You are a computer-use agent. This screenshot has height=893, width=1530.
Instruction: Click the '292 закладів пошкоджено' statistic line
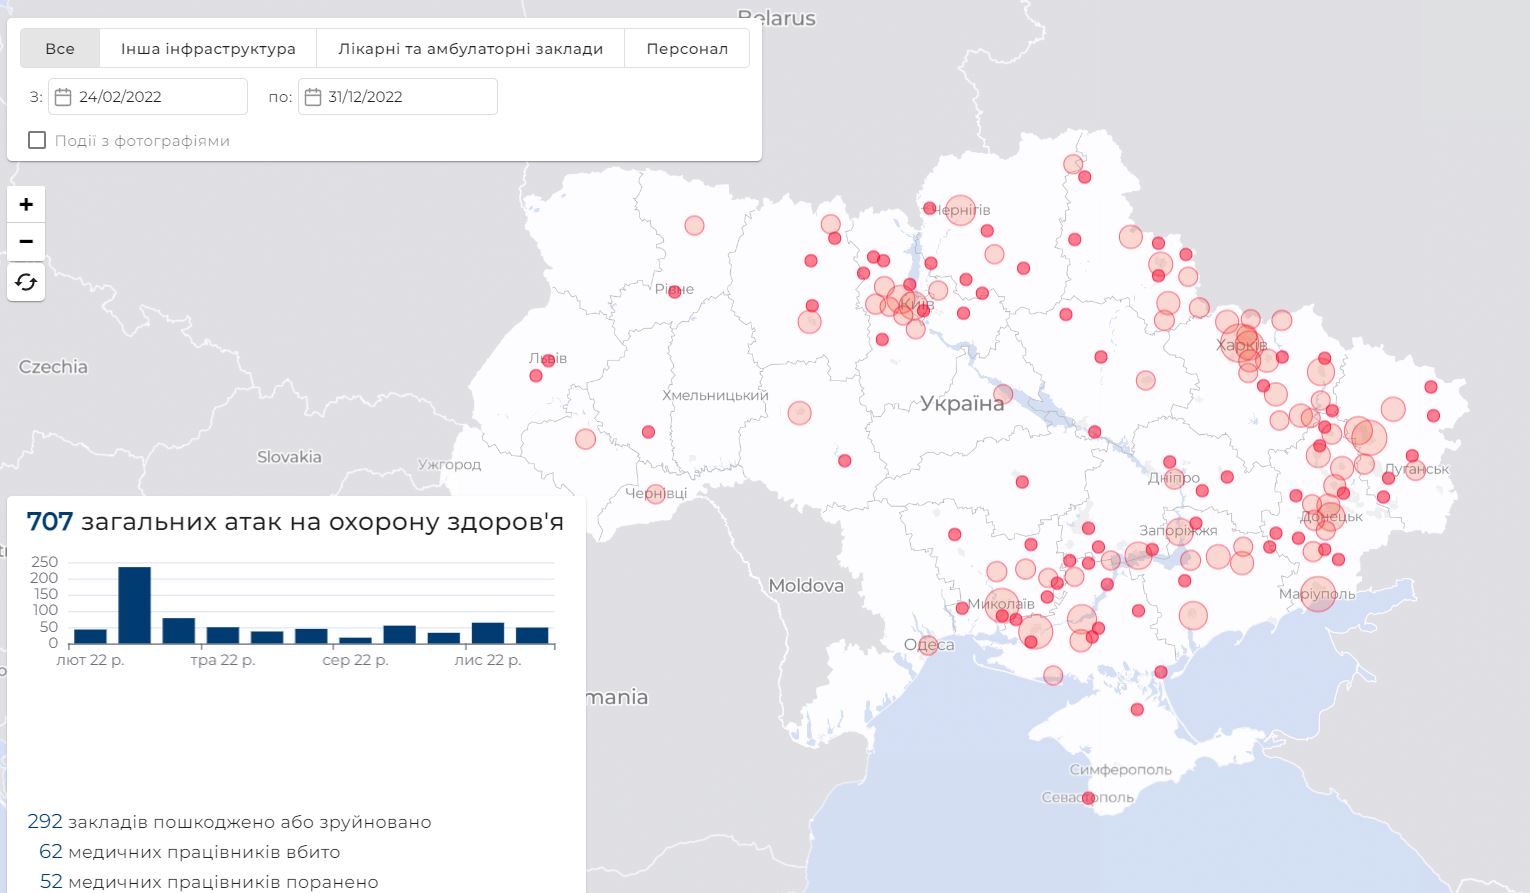[230, 822]
